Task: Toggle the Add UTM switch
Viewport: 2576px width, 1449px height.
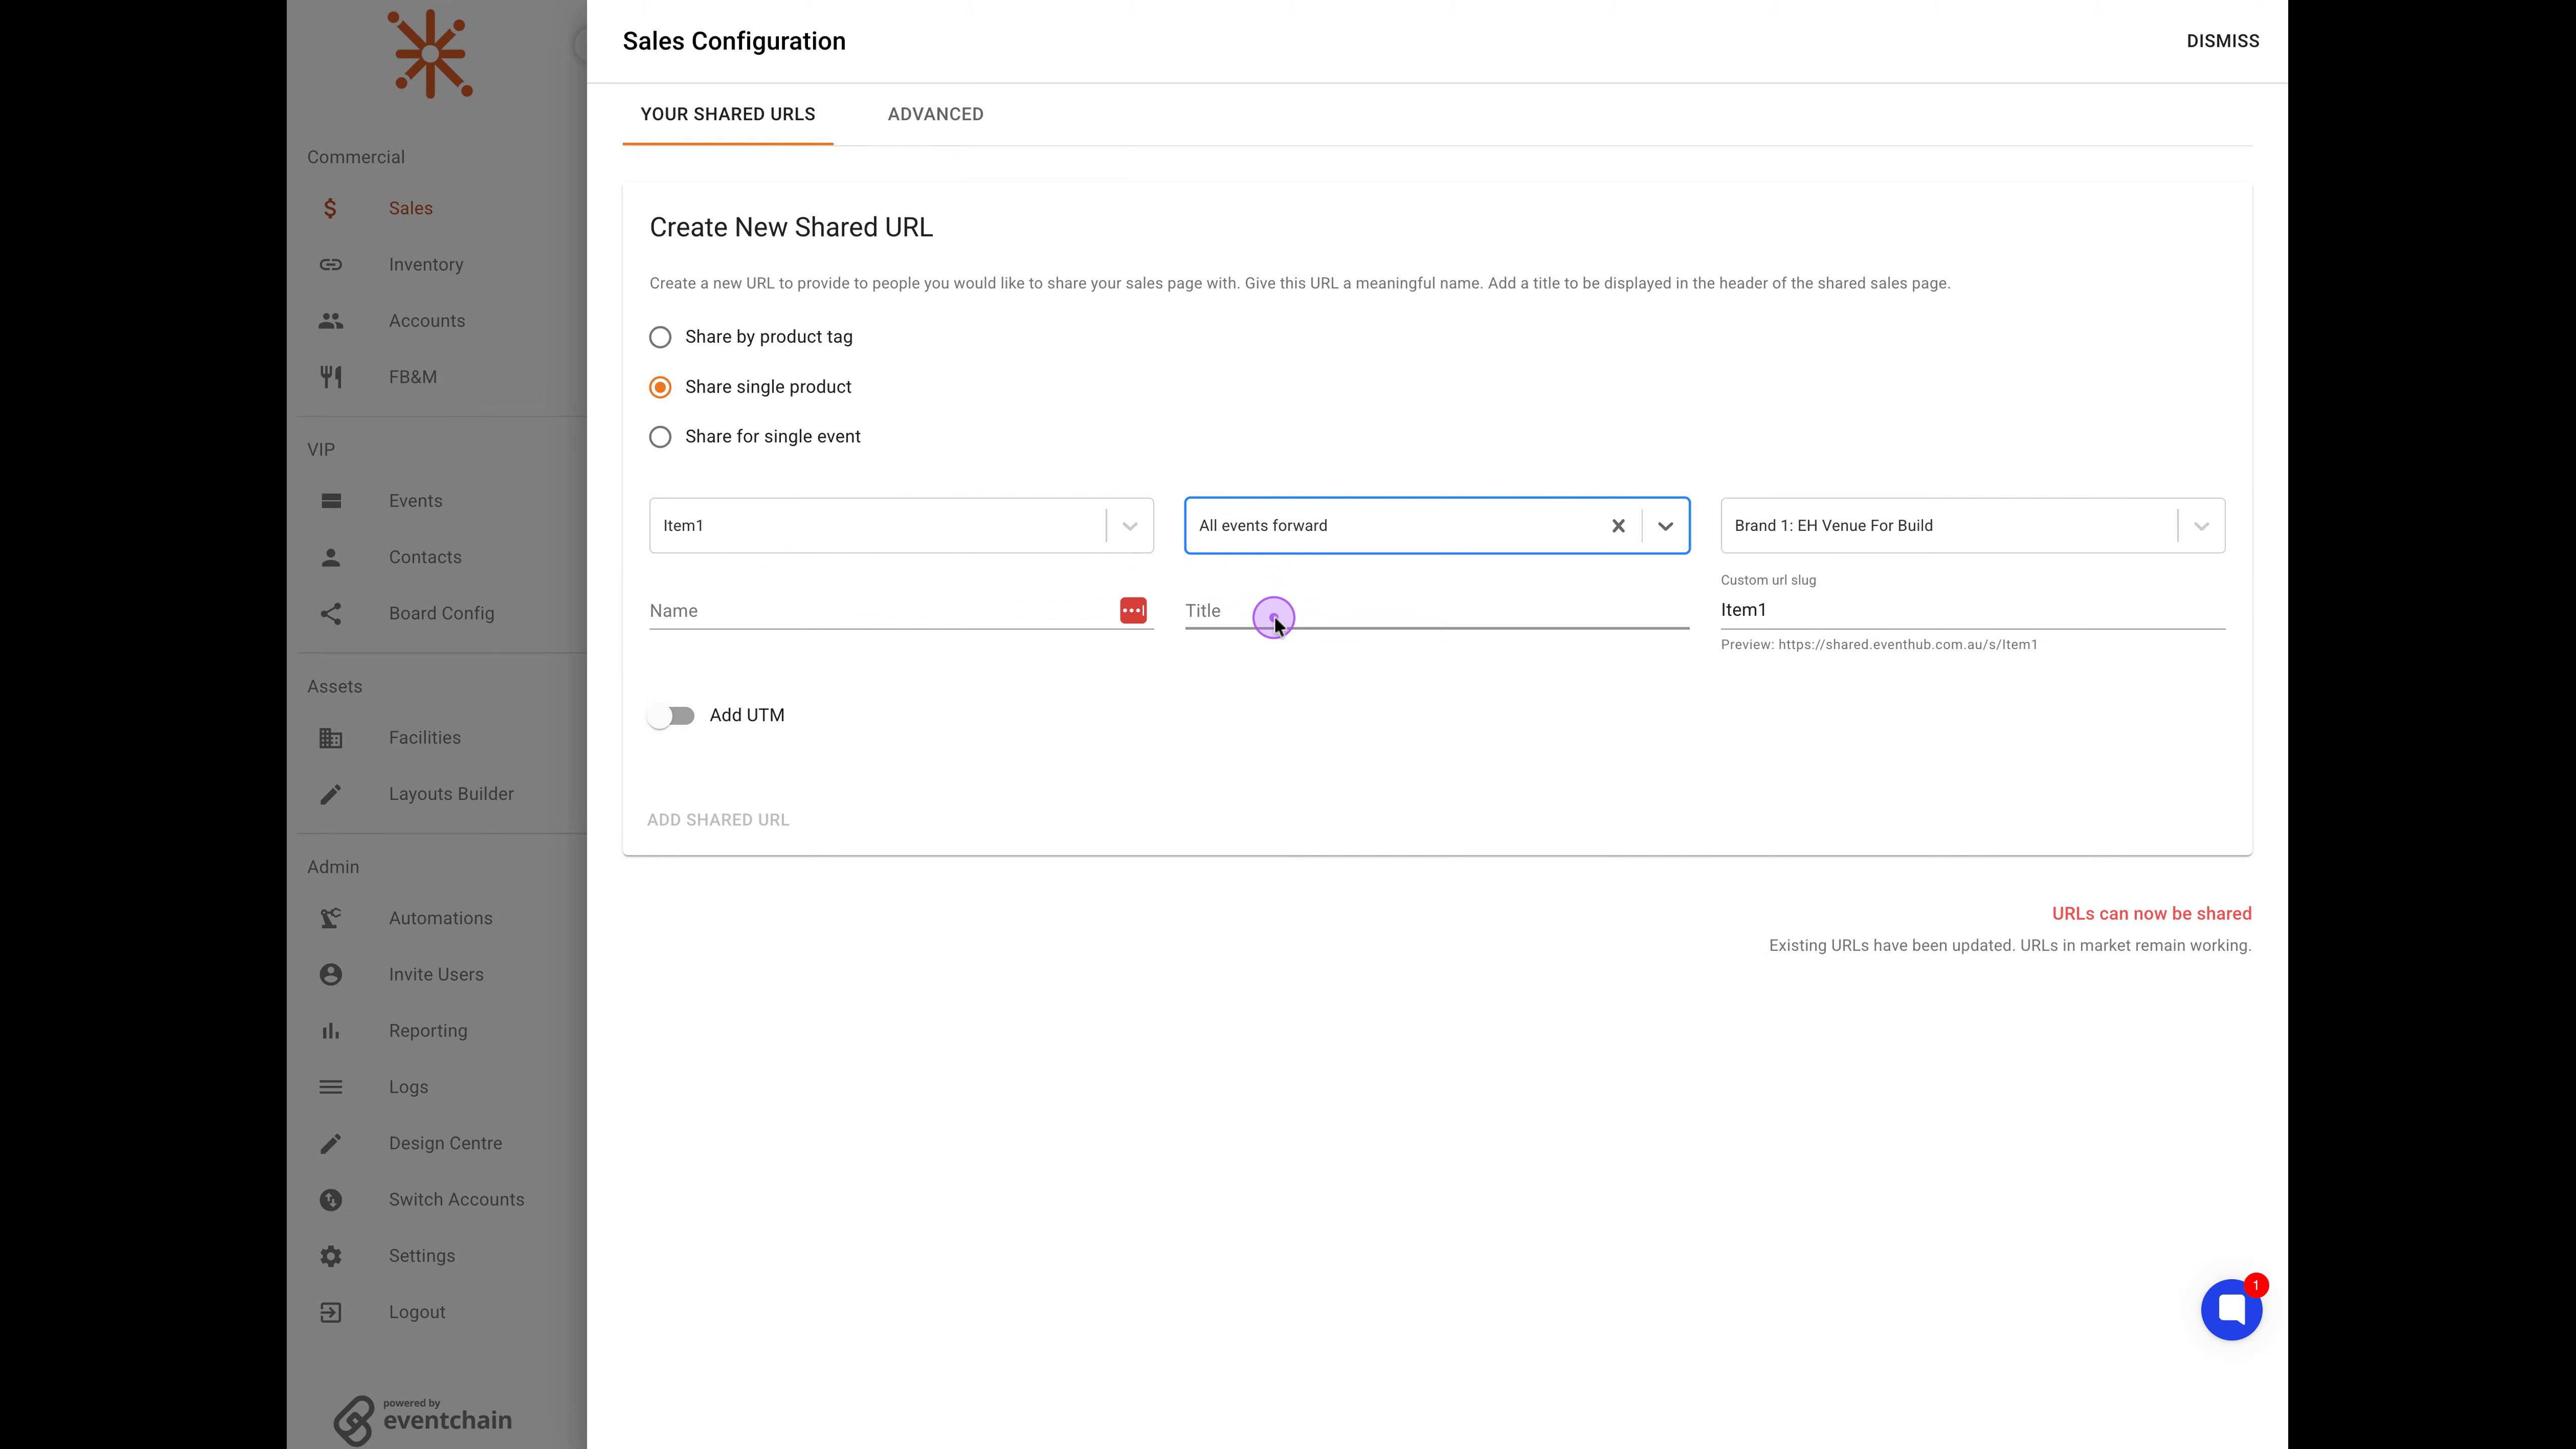Action: click(x=671, y=716)
